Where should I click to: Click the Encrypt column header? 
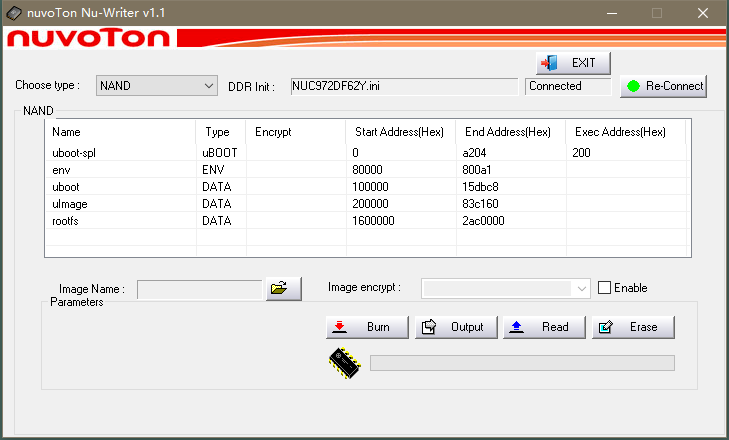click(x=296, y=132)
